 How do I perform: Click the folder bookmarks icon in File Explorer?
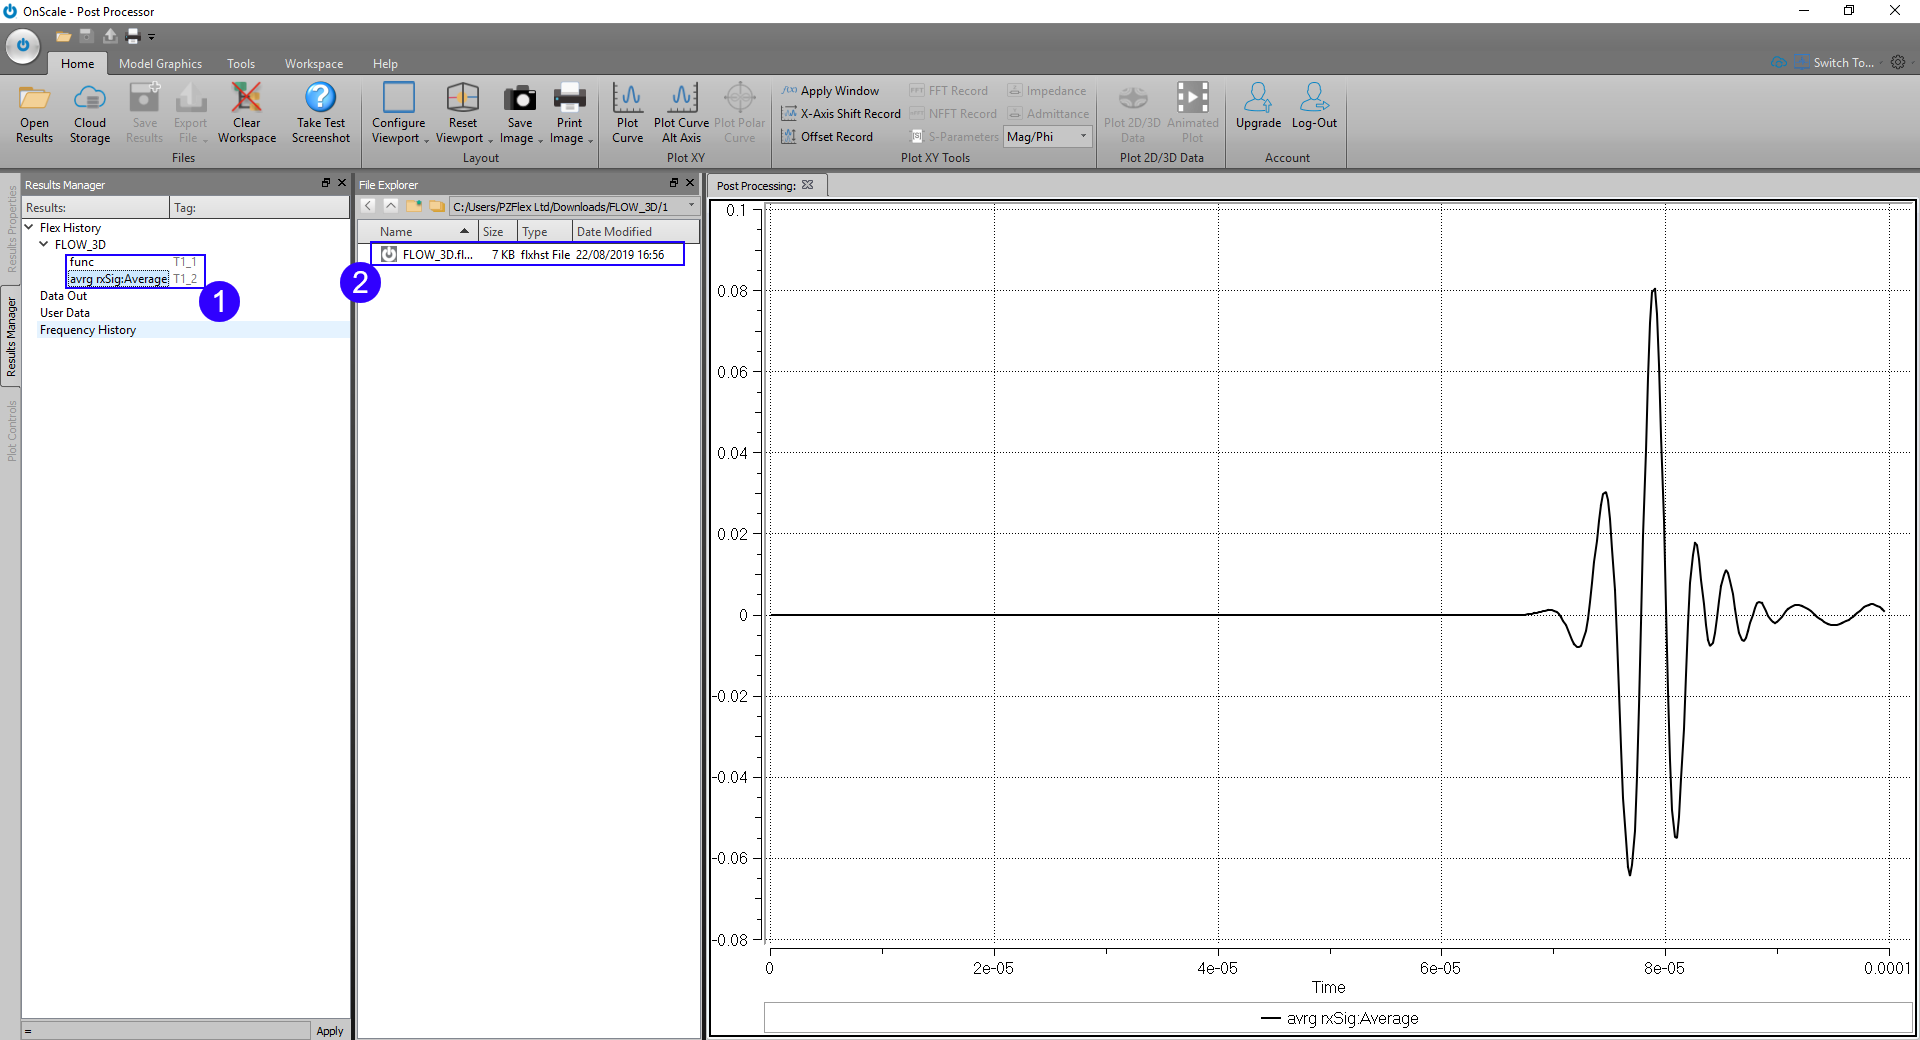point(436,206)
